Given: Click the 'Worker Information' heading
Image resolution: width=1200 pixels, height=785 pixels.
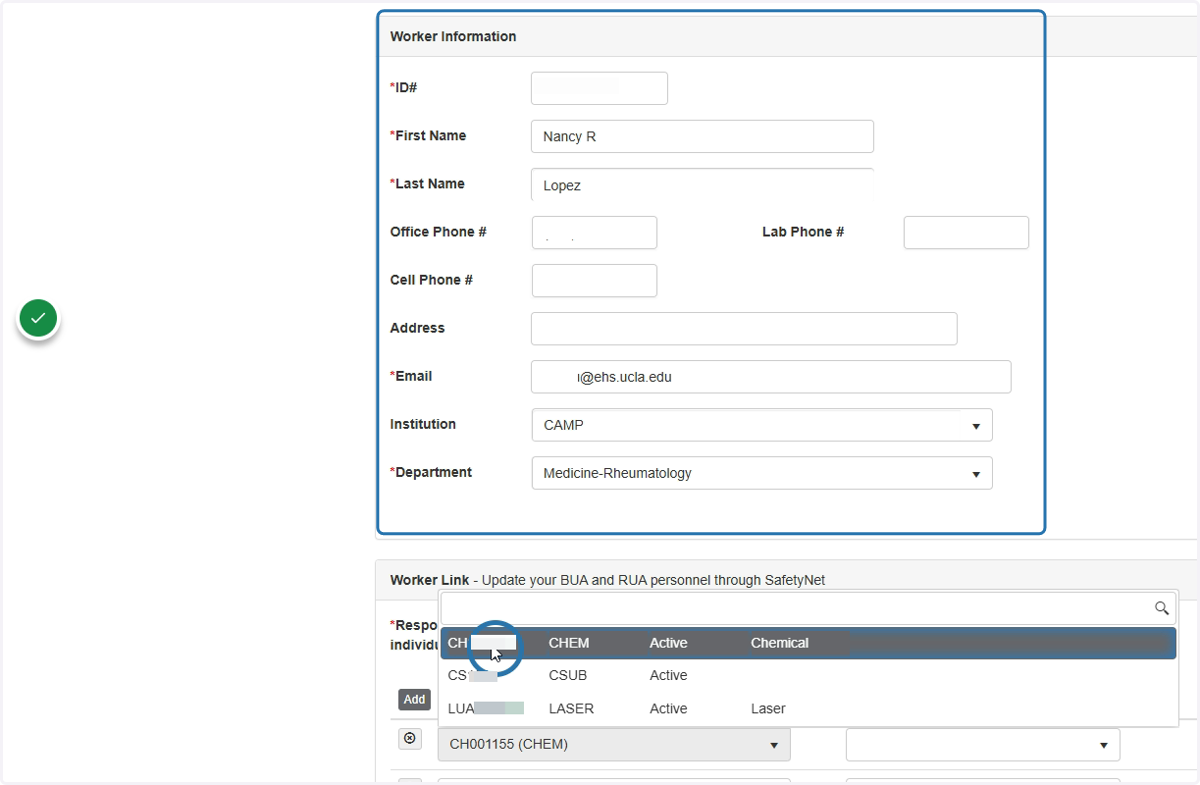Looking at the screenshot, I should 453,36.
